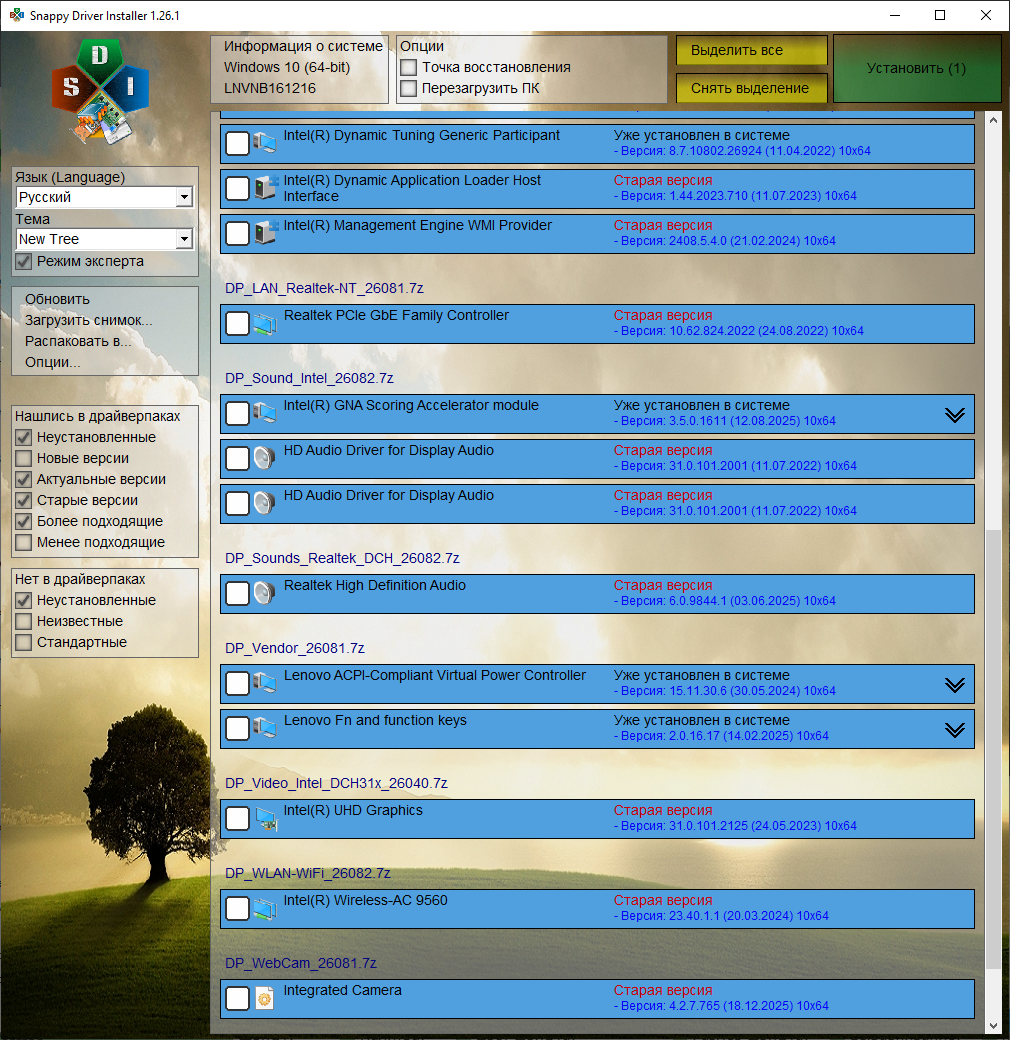Click device icon for Intel Dynamic Tuning Generic Participant
The width and height of the screenshot is (1010, 1040).
click(x=265, y=143)
